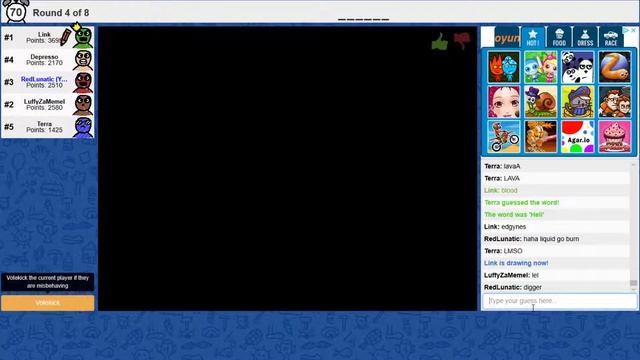Click the Round 4 of 8 label
This screenshot has height=360, width=640.
coord(61,13)
